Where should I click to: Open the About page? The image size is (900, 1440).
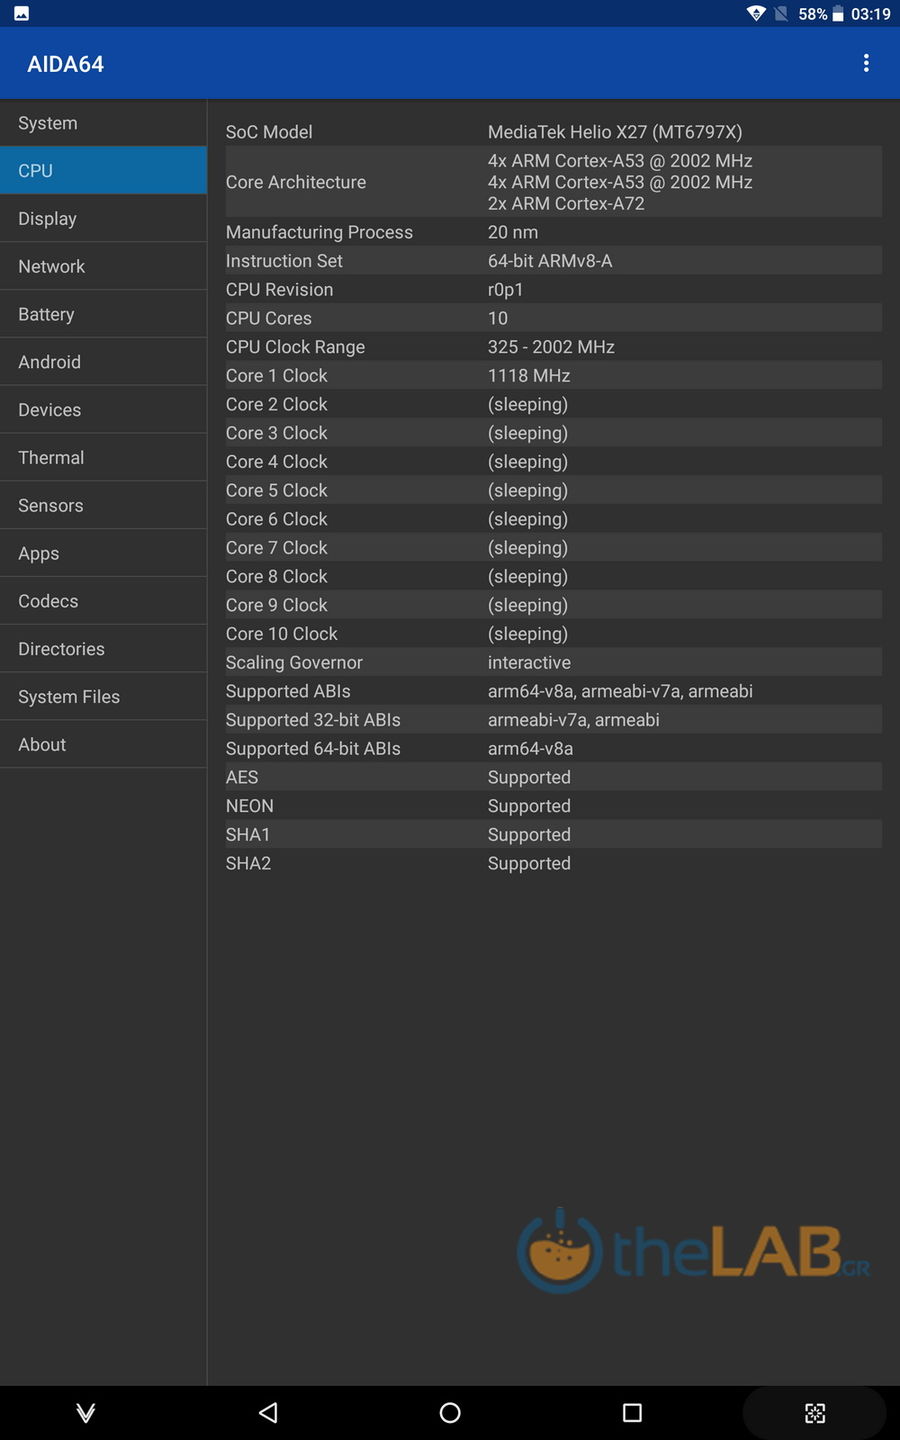pos(103,745)
